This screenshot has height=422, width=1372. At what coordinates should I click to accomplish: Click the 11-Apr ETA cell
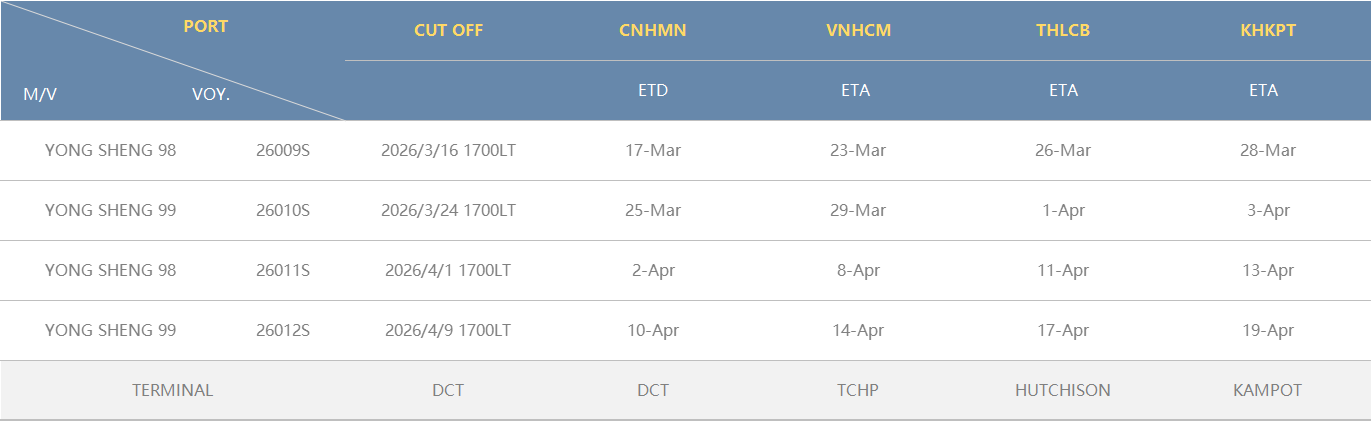(x=1063, y=271)
